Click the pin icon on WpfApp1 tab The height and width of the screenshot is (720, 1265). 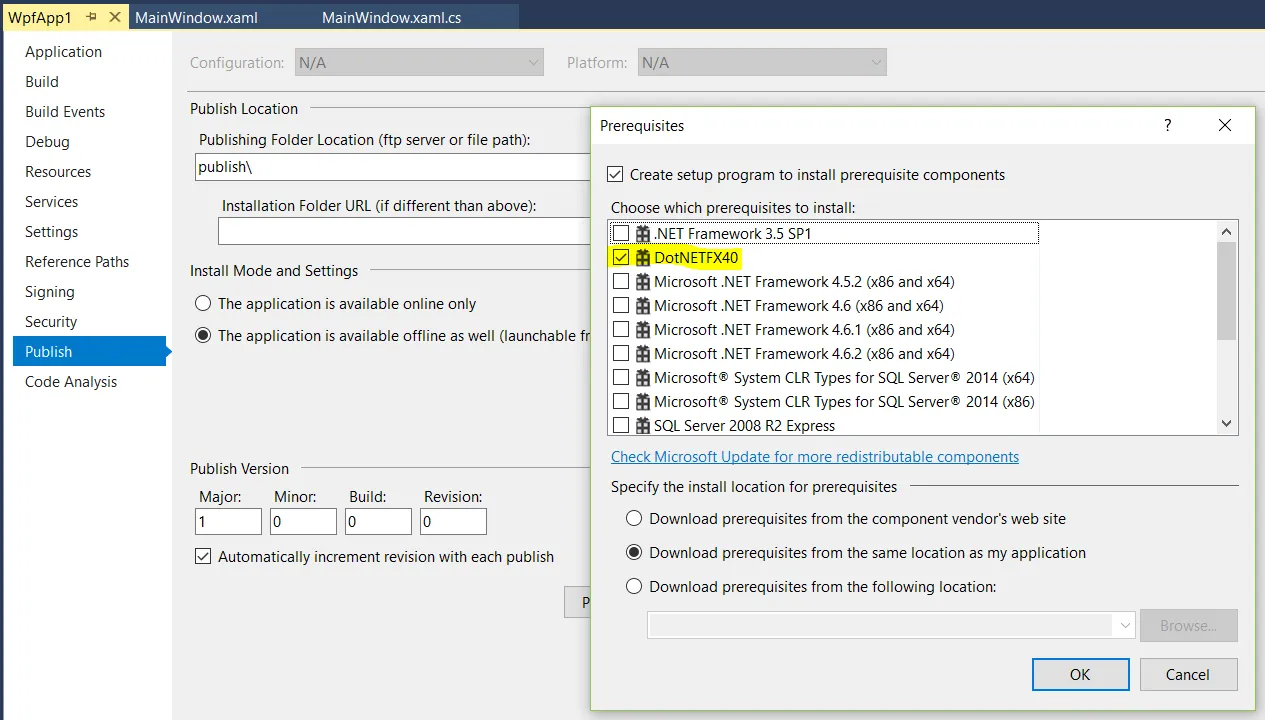pyautogui.click(x=91, y=17)
